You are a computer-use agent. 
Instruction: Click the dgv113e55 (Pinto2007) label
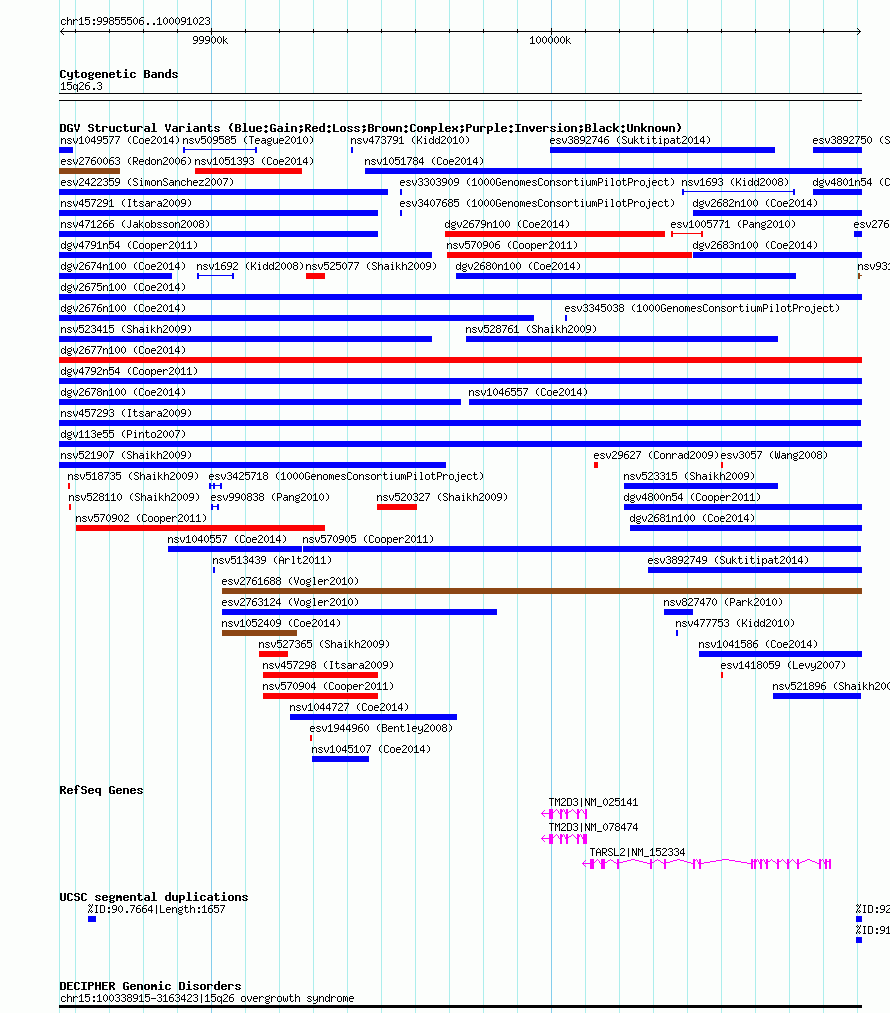[123, 434]
